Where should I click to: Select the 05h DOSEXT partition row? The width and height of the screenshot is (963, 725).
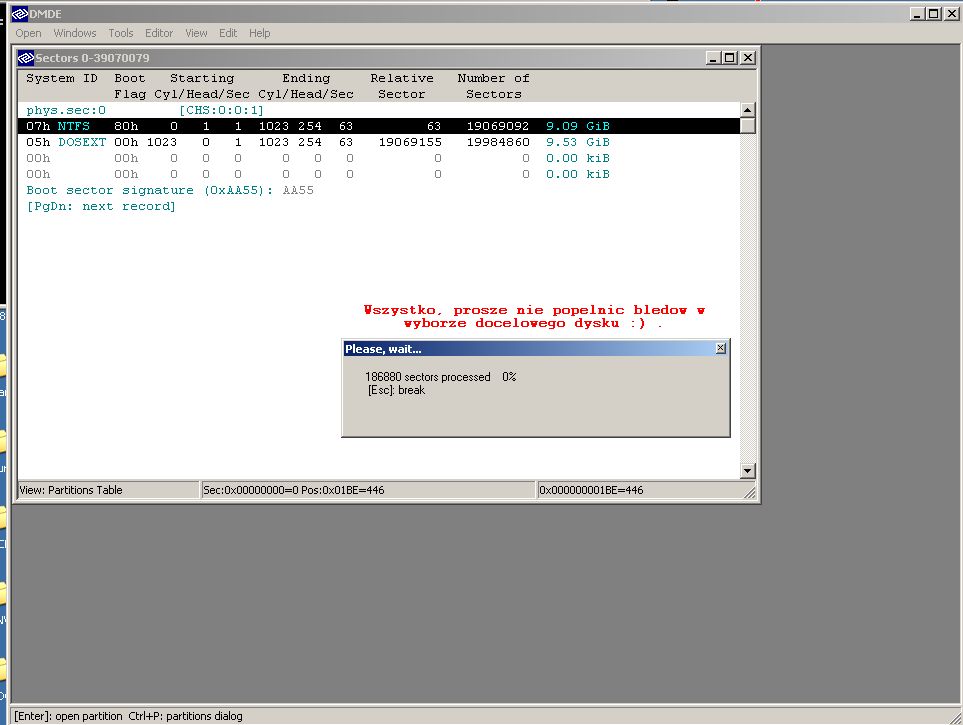pos(379,142)
